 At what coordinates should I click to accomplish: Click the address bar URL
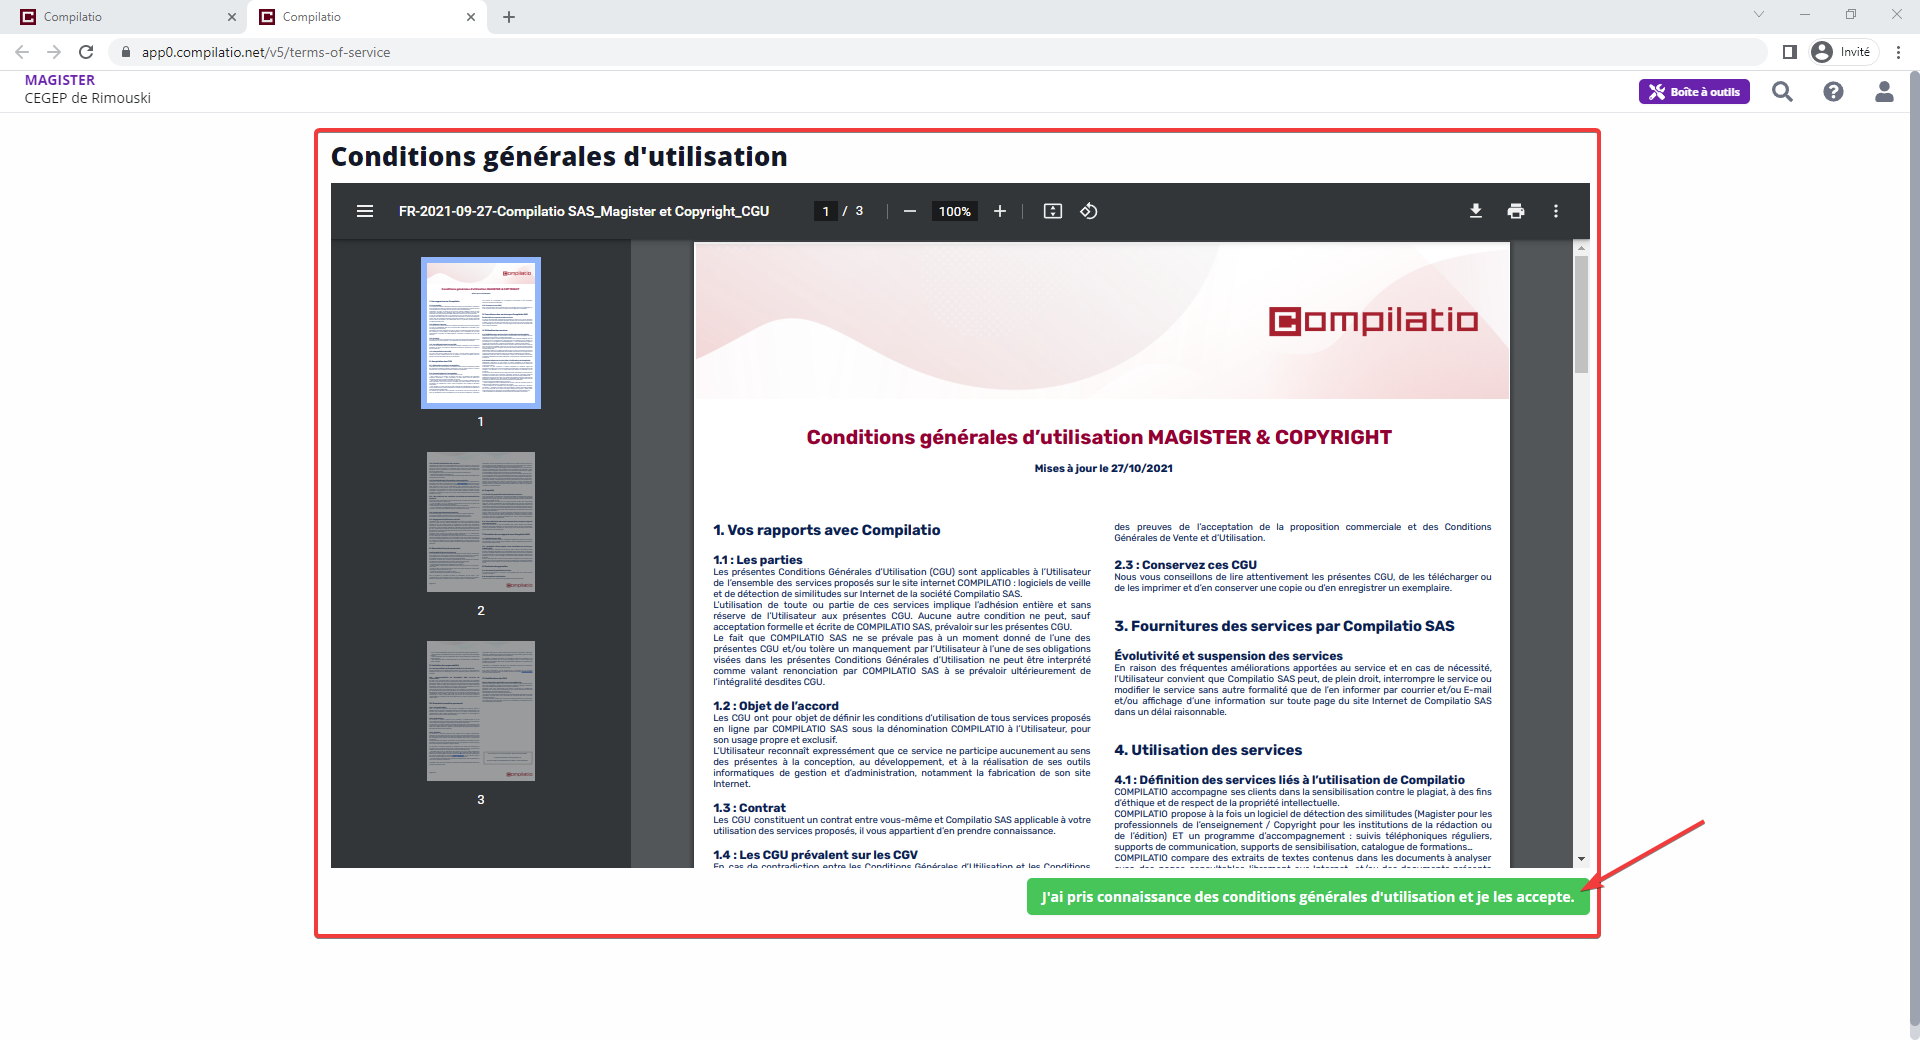point(266,52)
